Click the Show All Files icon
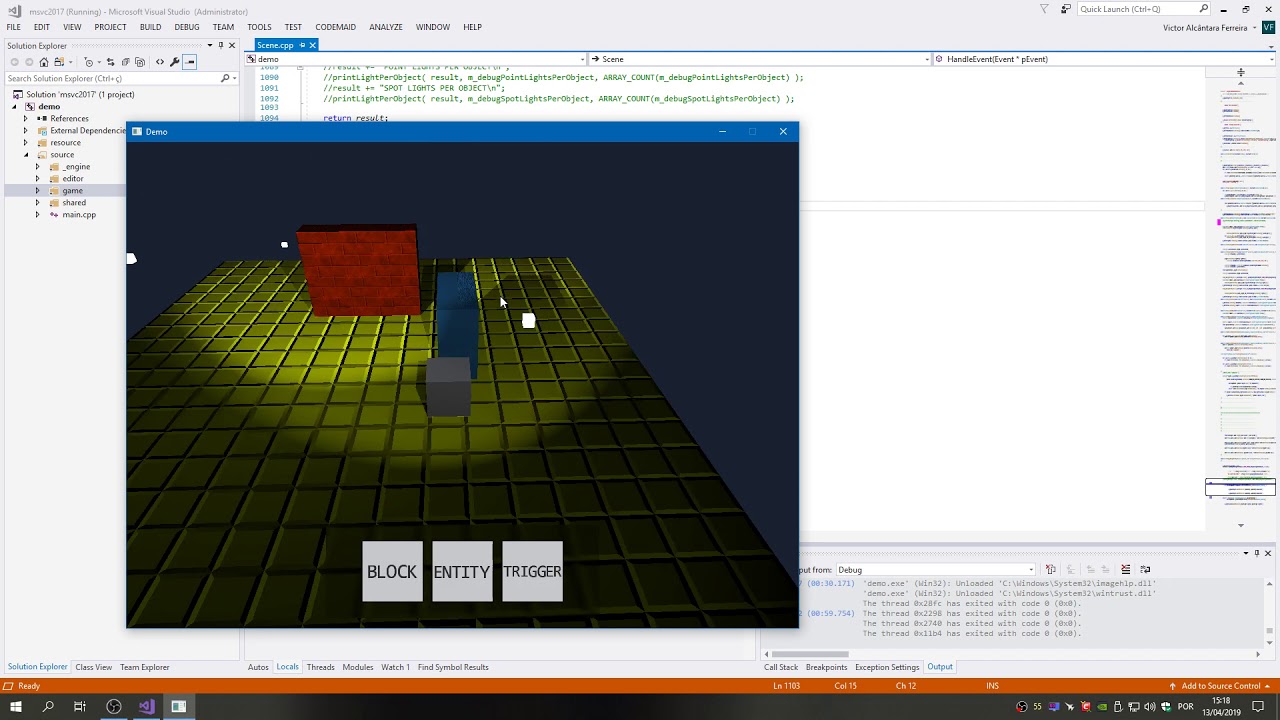 tap(140, 62)
